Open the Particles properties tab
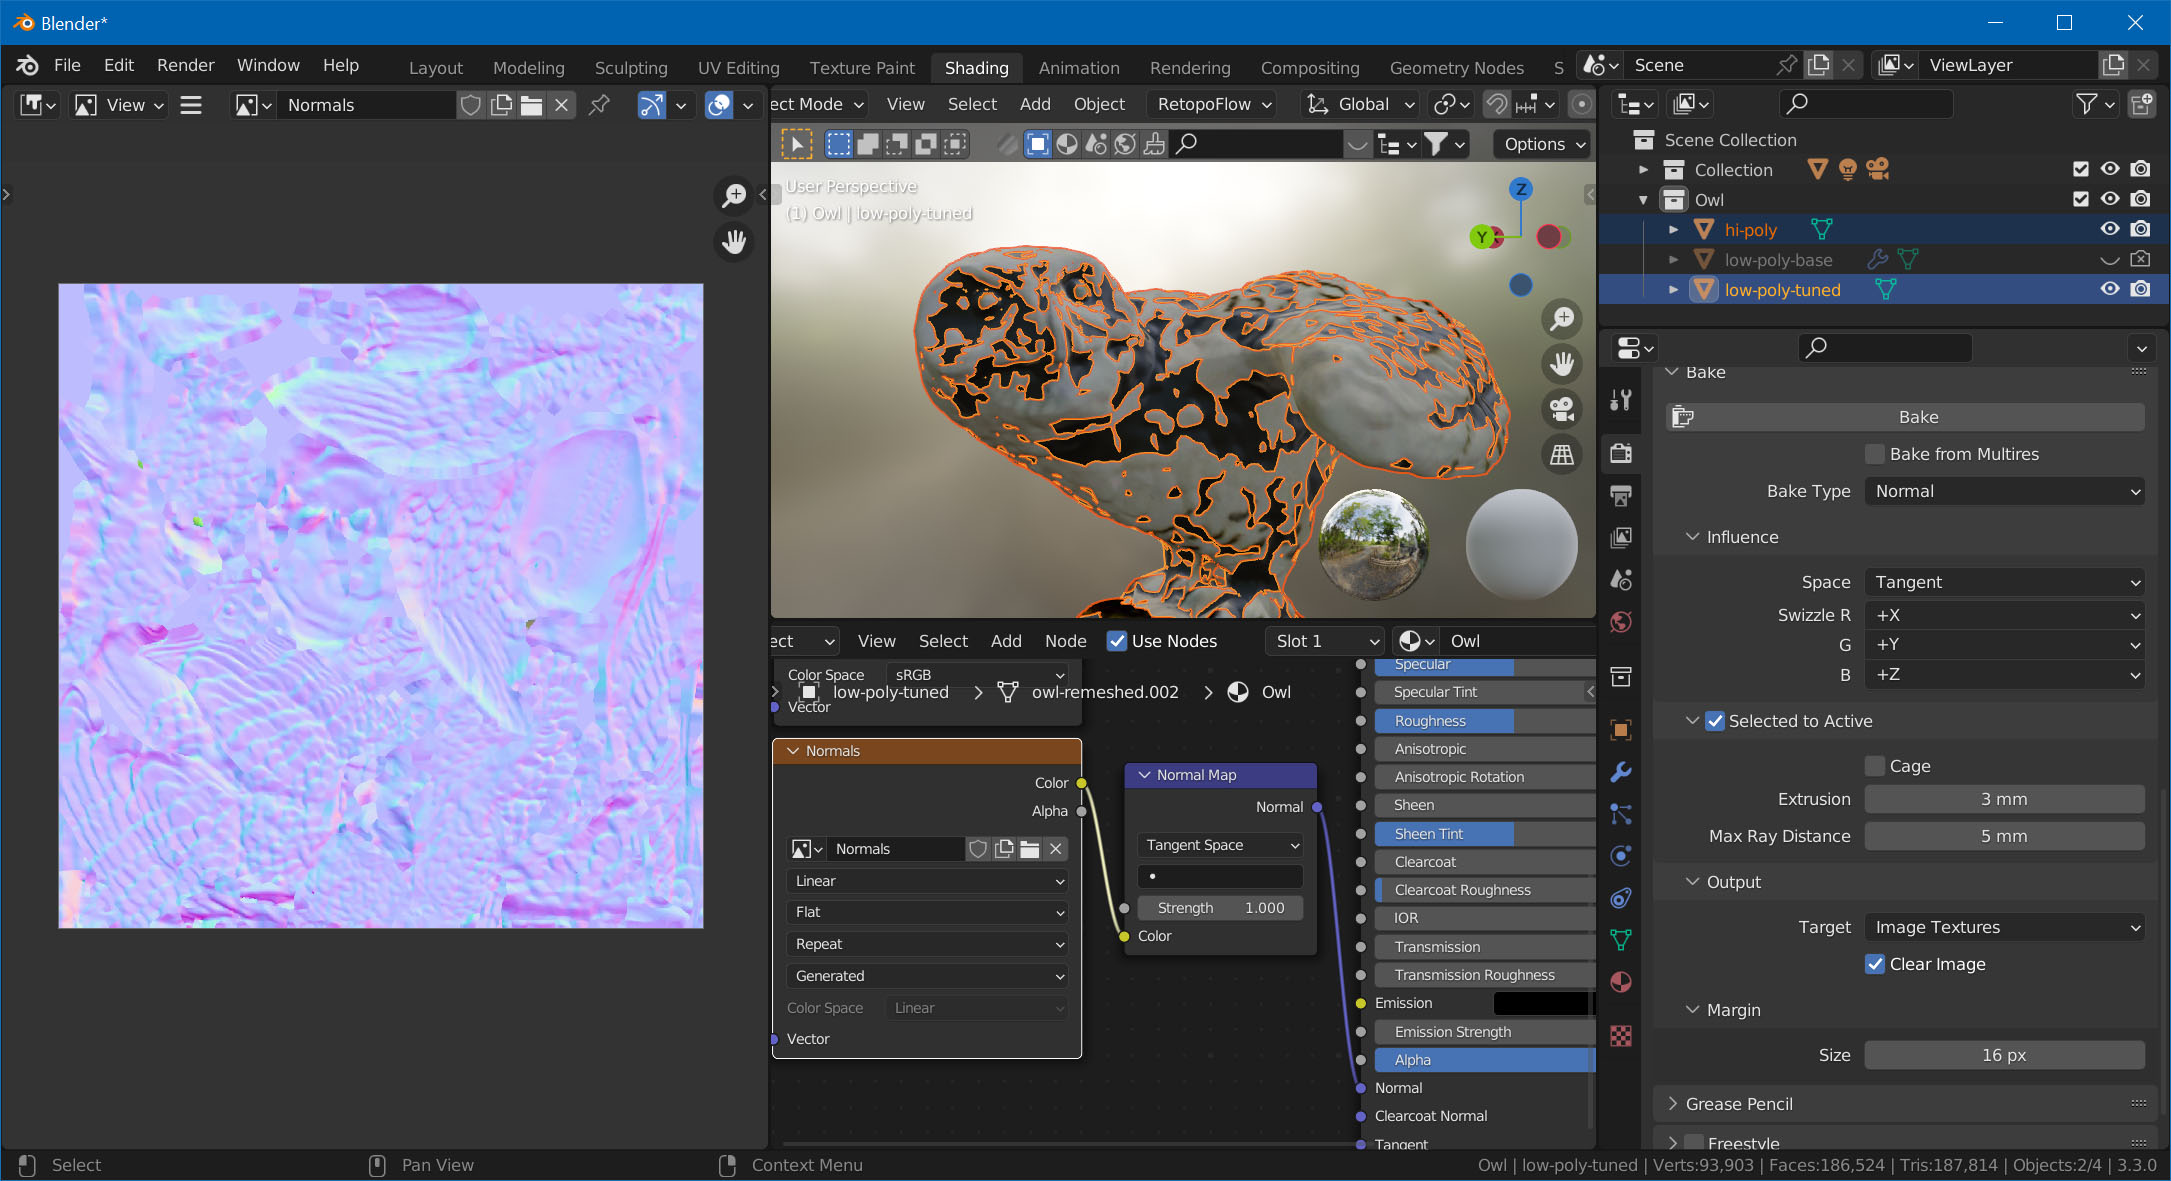Image resolution: width=2171 pixels, height=1181 pixels. pyautogui.click(x=1621, y=814)
